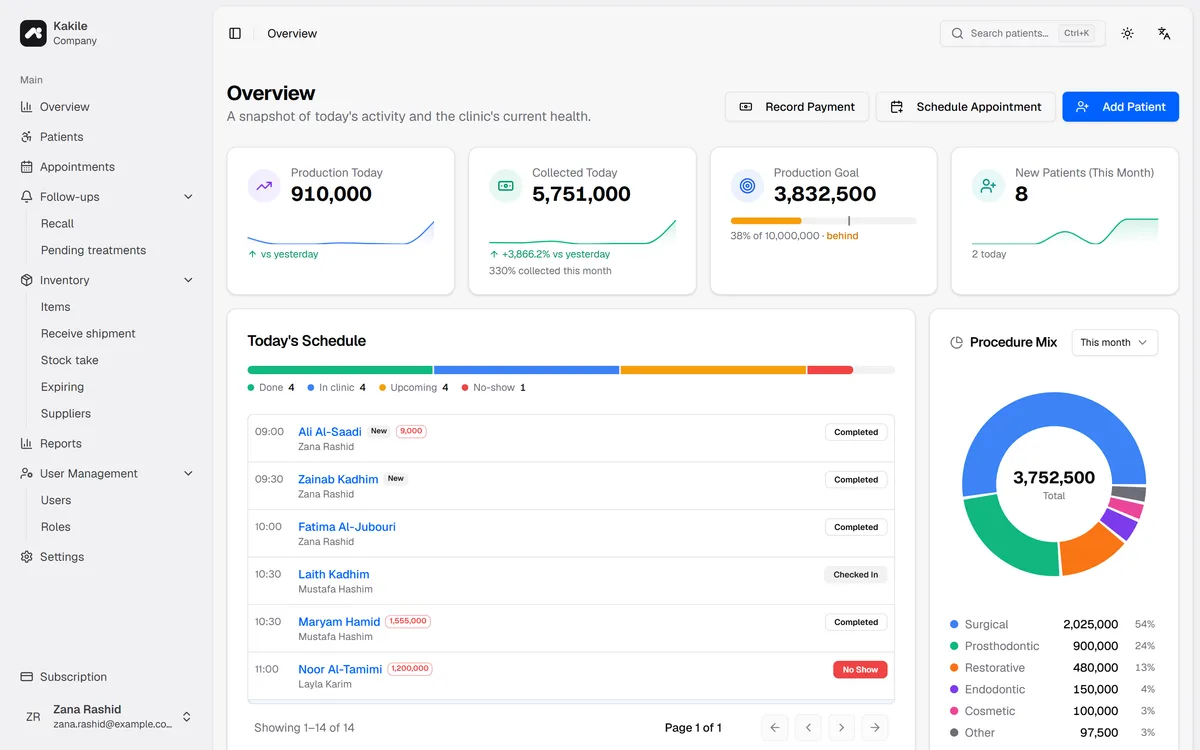Image resolution: width=1200 pixels, height=750 pixels.
Task: Click the Procedure Mix pie chart icon
Action: tap(956, 342)
